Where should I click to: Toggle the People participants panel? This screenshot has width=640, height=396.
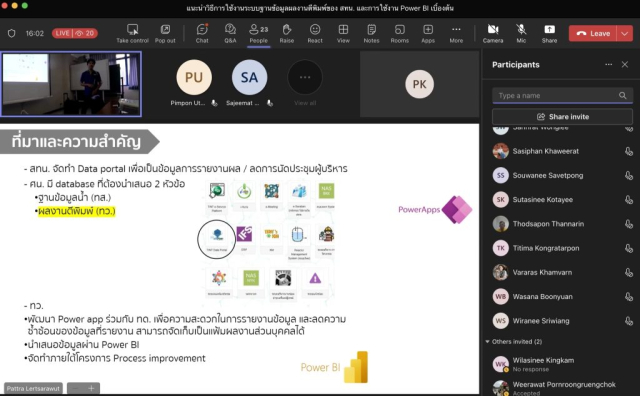(259, 33)
